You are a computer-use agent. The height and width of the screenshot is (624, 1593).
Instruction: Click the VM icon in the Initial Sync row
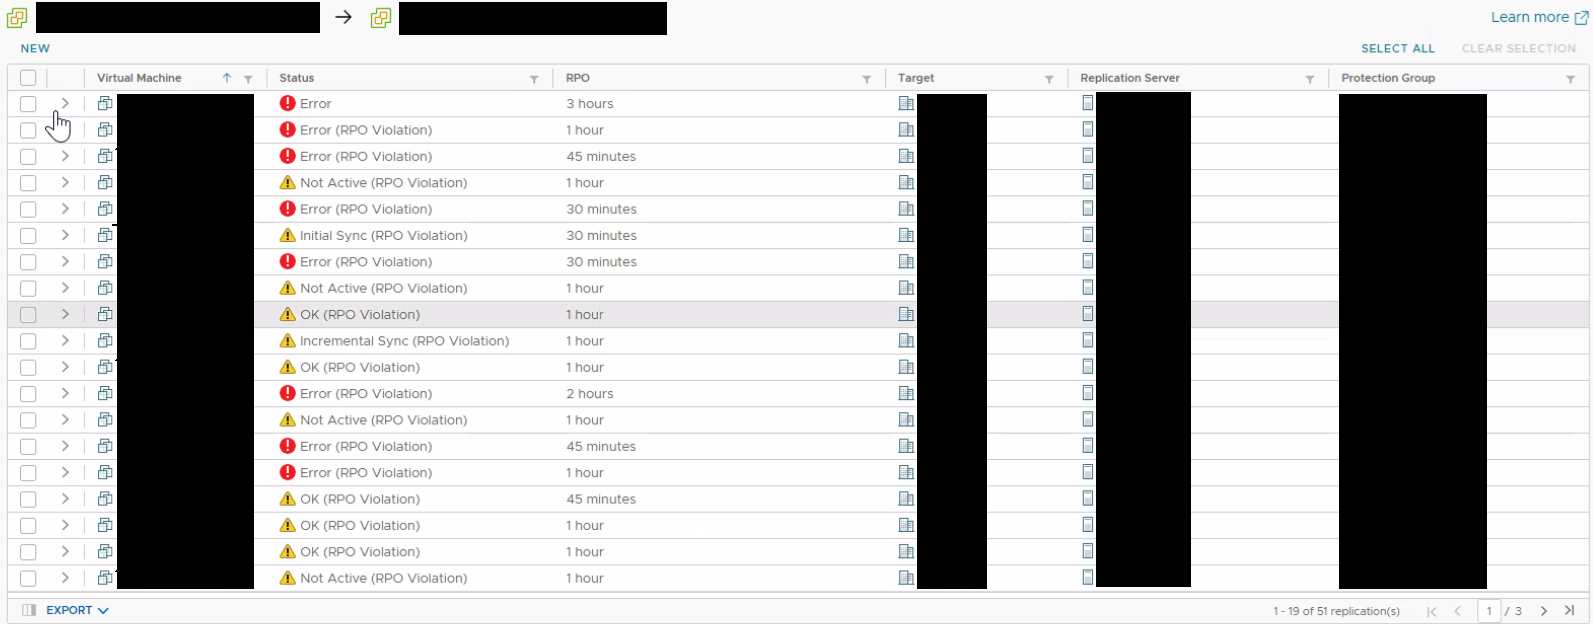105,235
